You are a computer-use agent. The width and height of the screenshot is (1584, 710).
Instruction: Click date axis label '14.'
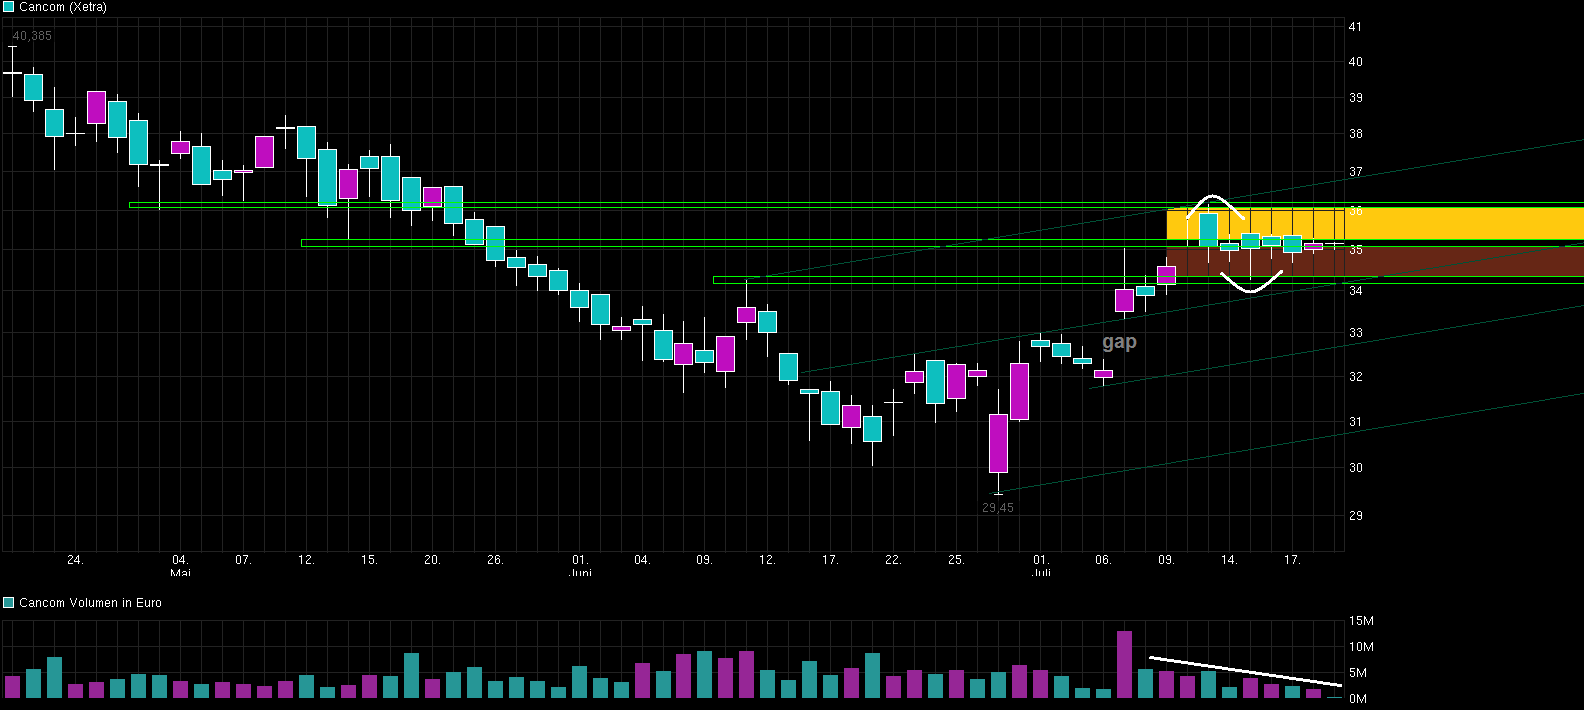click(1229, 560)
